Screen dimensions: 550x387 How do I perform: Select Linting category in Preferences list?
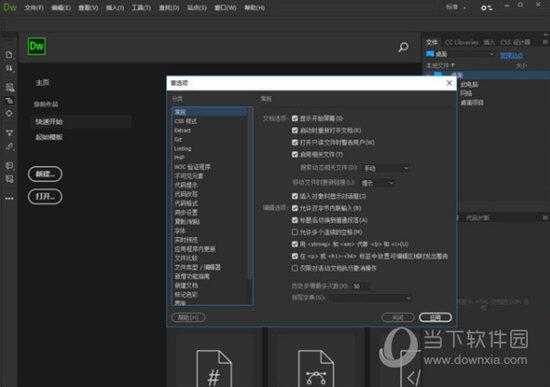point(183,149)
